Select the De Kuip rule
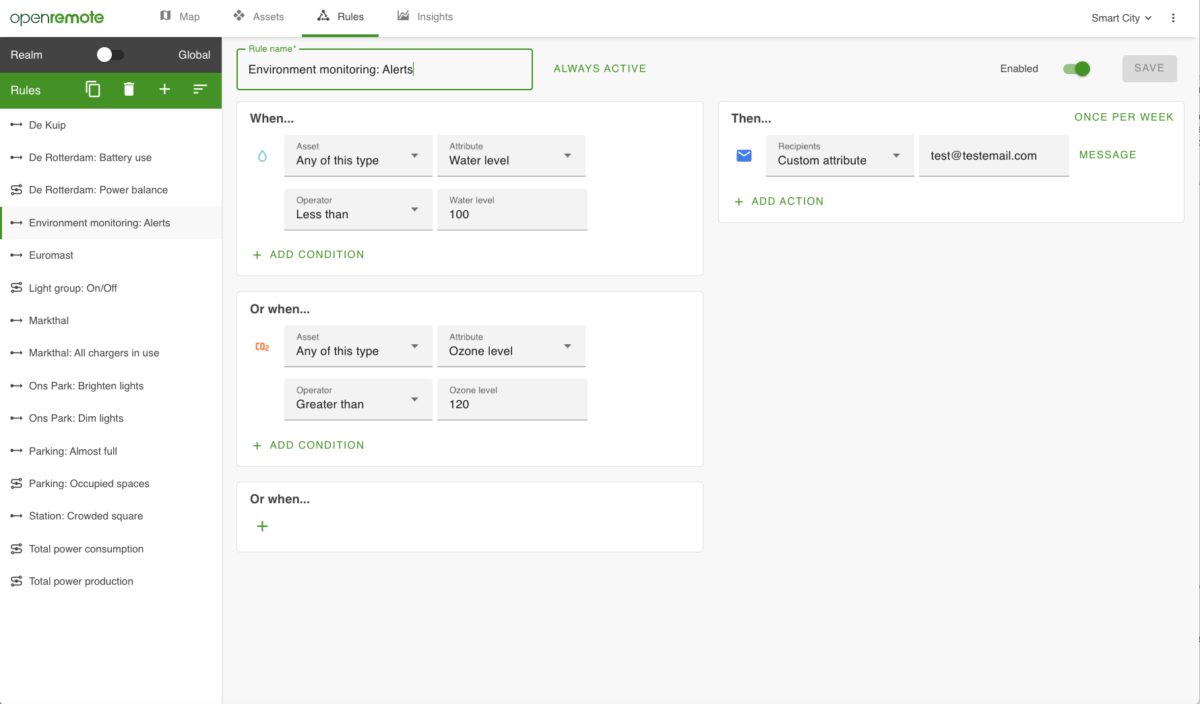This screenshot has height=704, width=1200. (111, 125)
